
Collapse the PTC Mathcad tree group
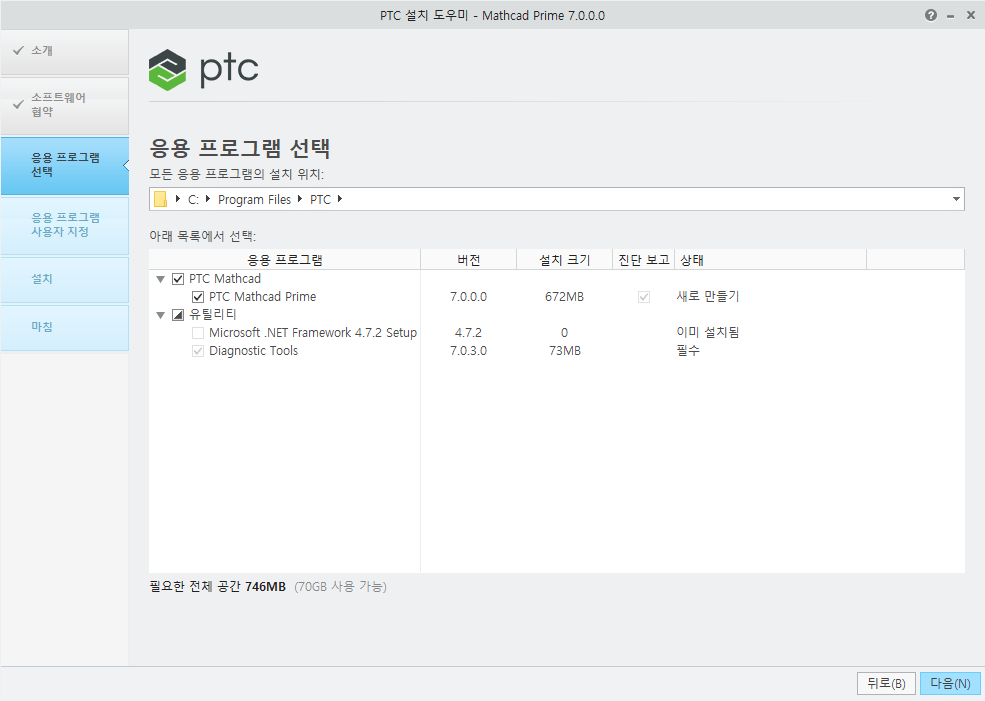click(x=161, y=279)
